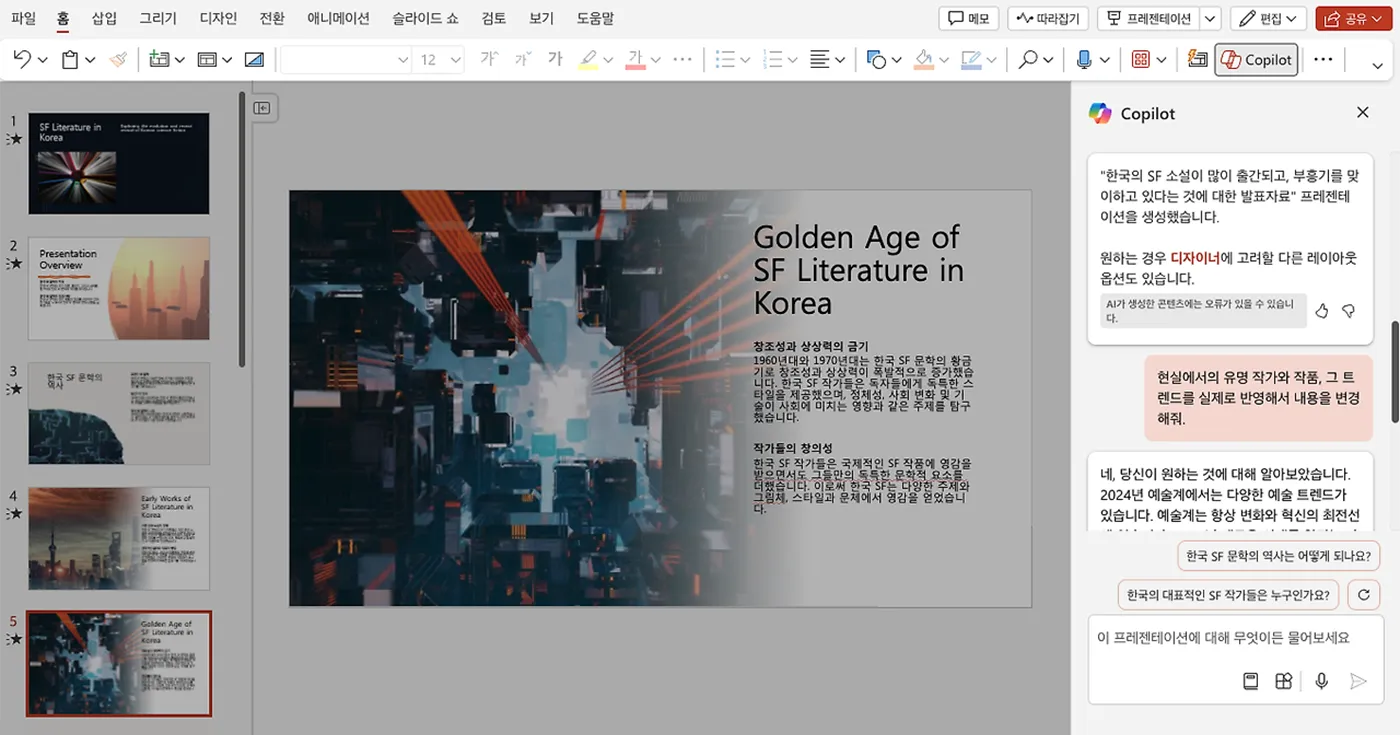Viewport: 1400px width, 735px height.
Task: Open the 디자인 ribbon tab
Action: pyautogui.click(x=218, y=18)
